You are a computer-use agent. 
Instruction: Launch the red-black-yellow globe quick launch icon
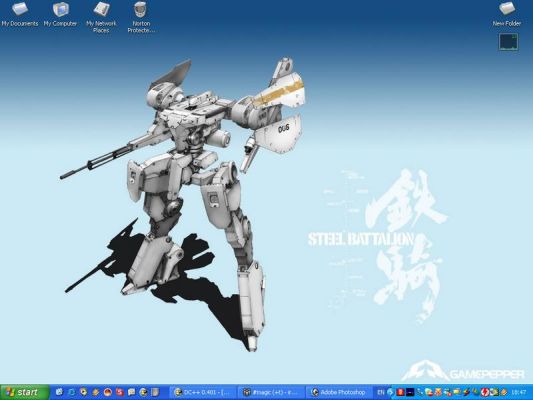pos(108,392)
